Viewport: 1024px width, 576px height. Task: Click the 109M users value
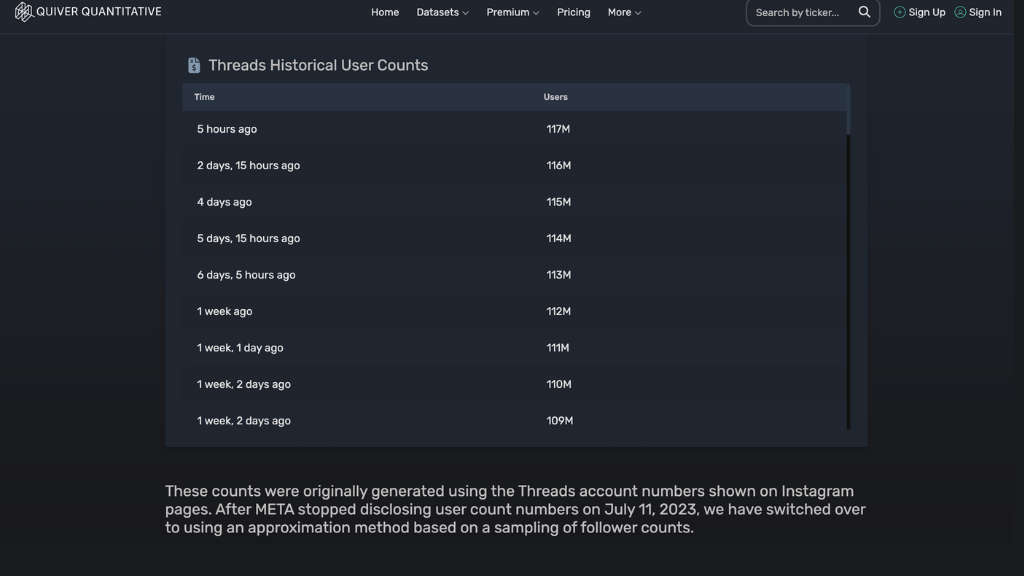[x=560, y=421]
